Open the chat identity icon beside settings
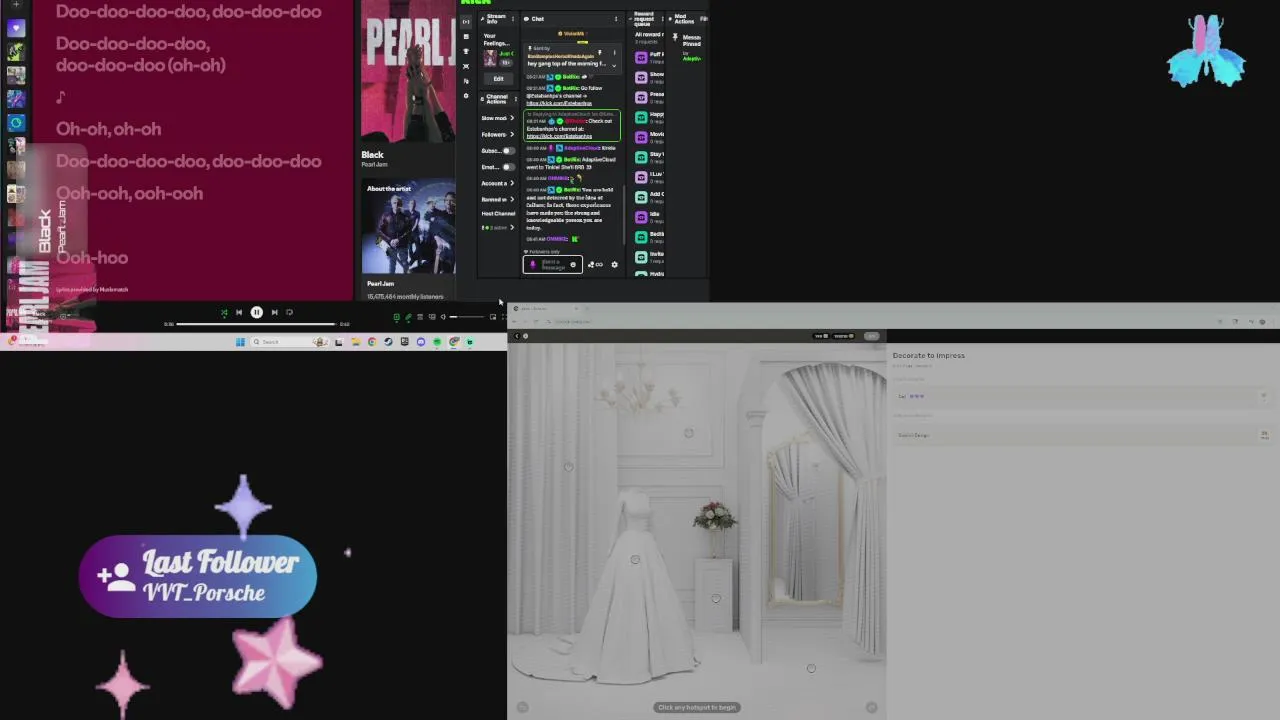Screen dimensions: 1280x720 (595, 265)
